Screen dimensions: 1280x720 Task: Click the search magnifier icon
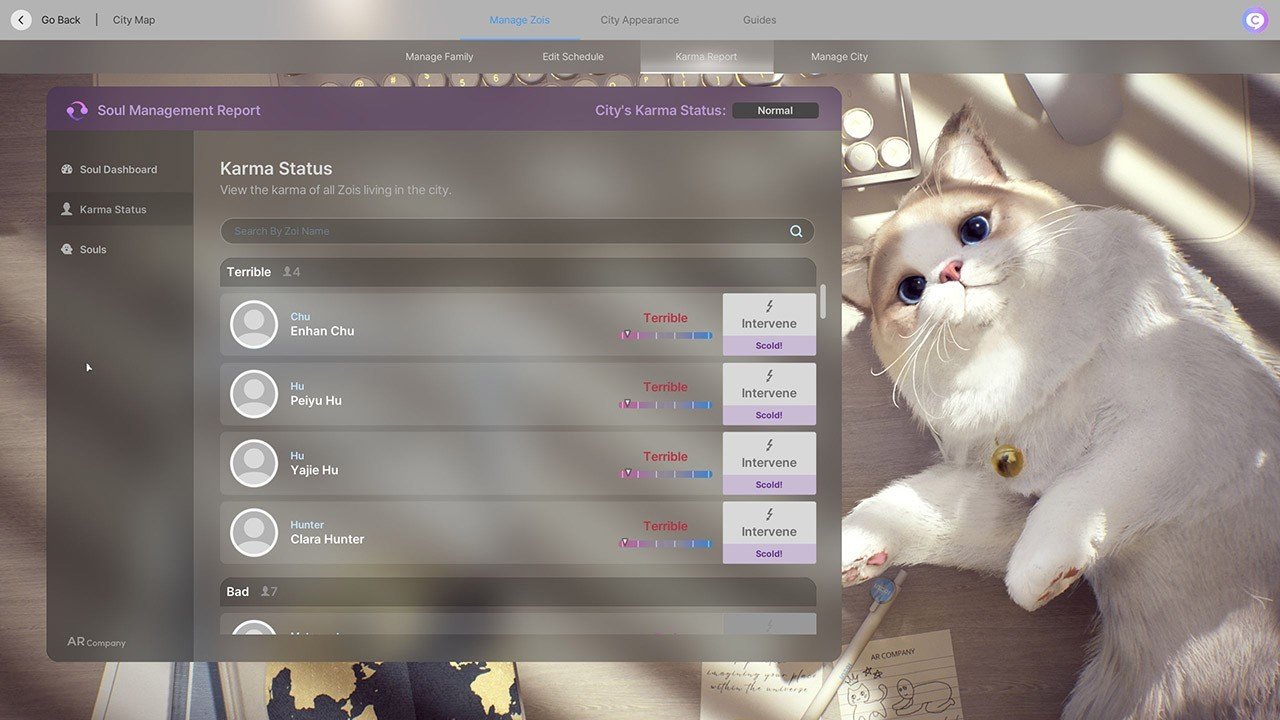point(796,231)
